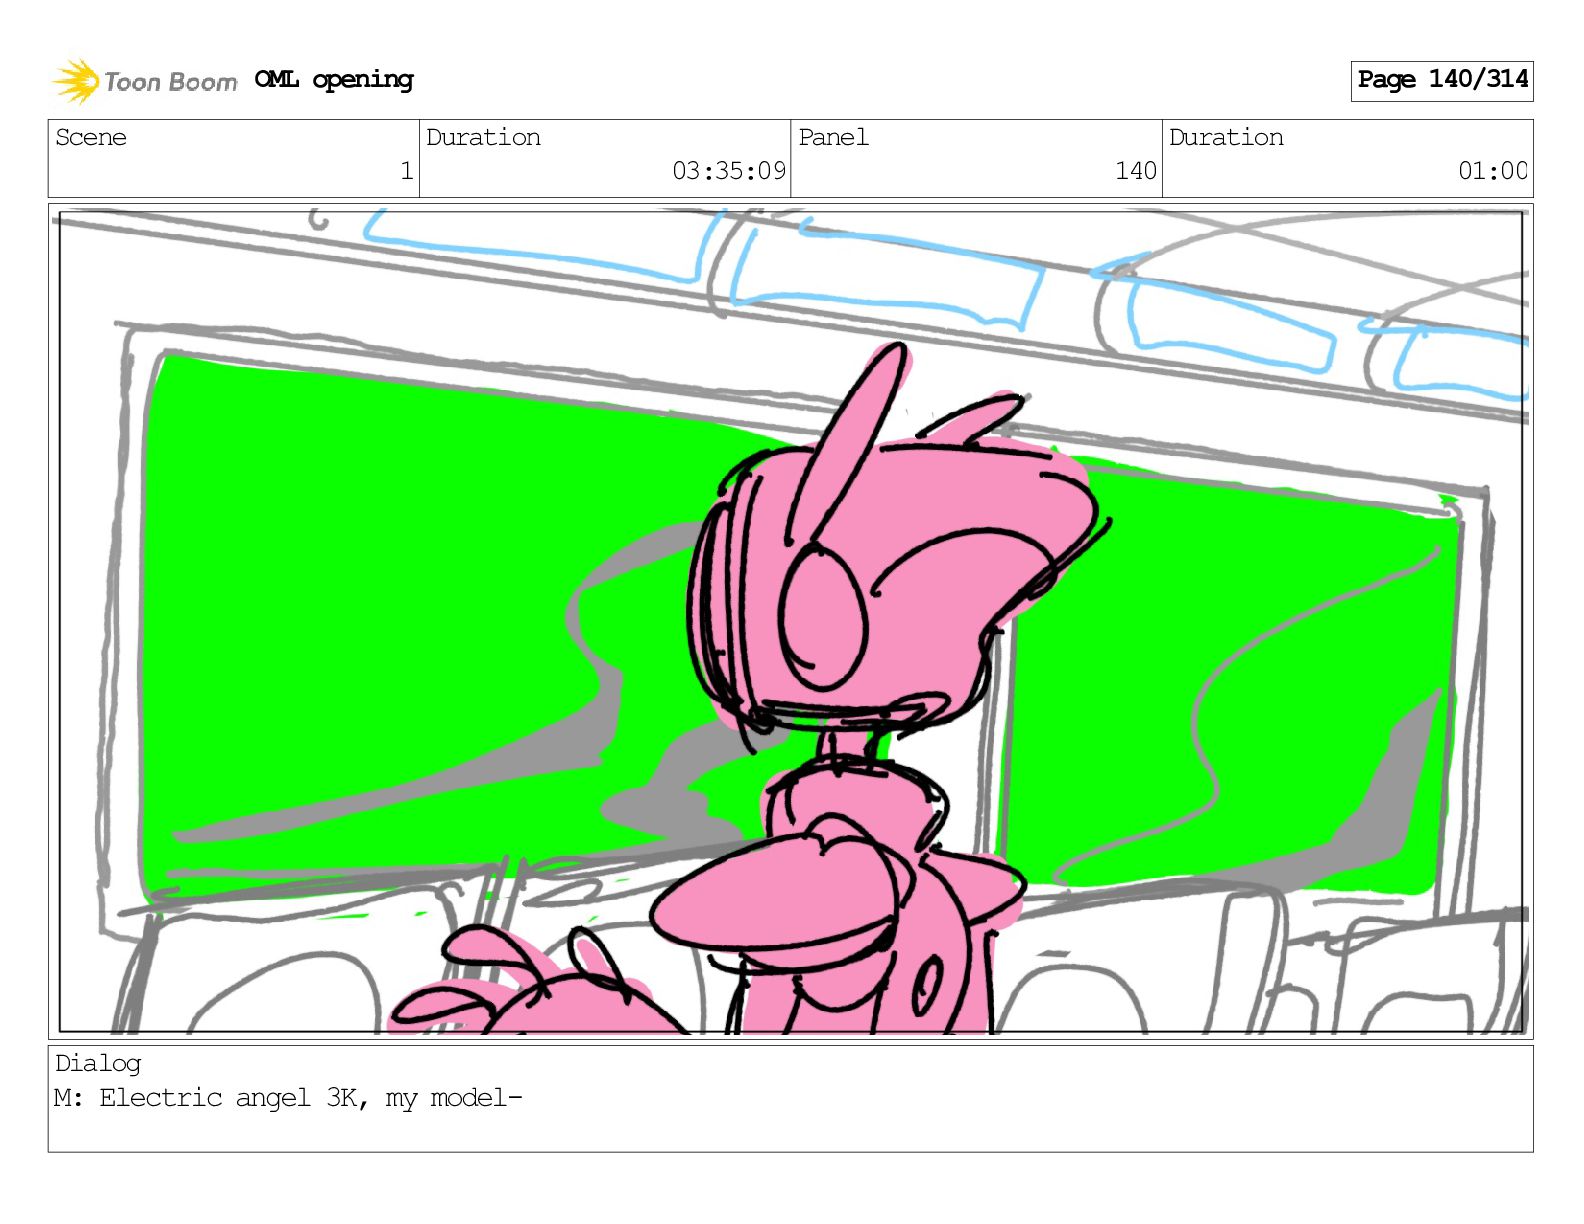Viewport: 1584px width, 1224px height.
Task: Click the "Panel" header label
Action: tap(833, 137)
